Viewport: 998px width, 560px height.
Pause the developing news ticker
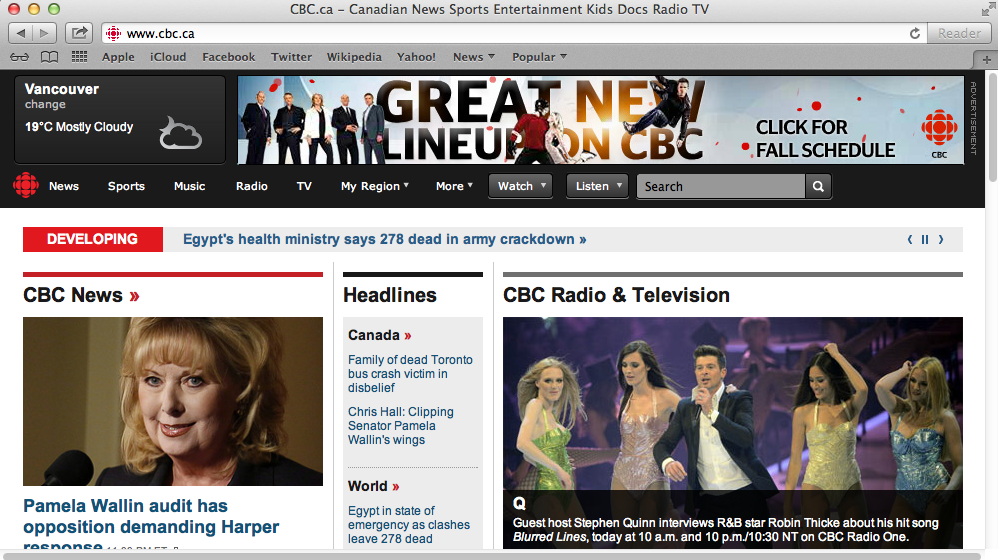click(x=925, y=239)
